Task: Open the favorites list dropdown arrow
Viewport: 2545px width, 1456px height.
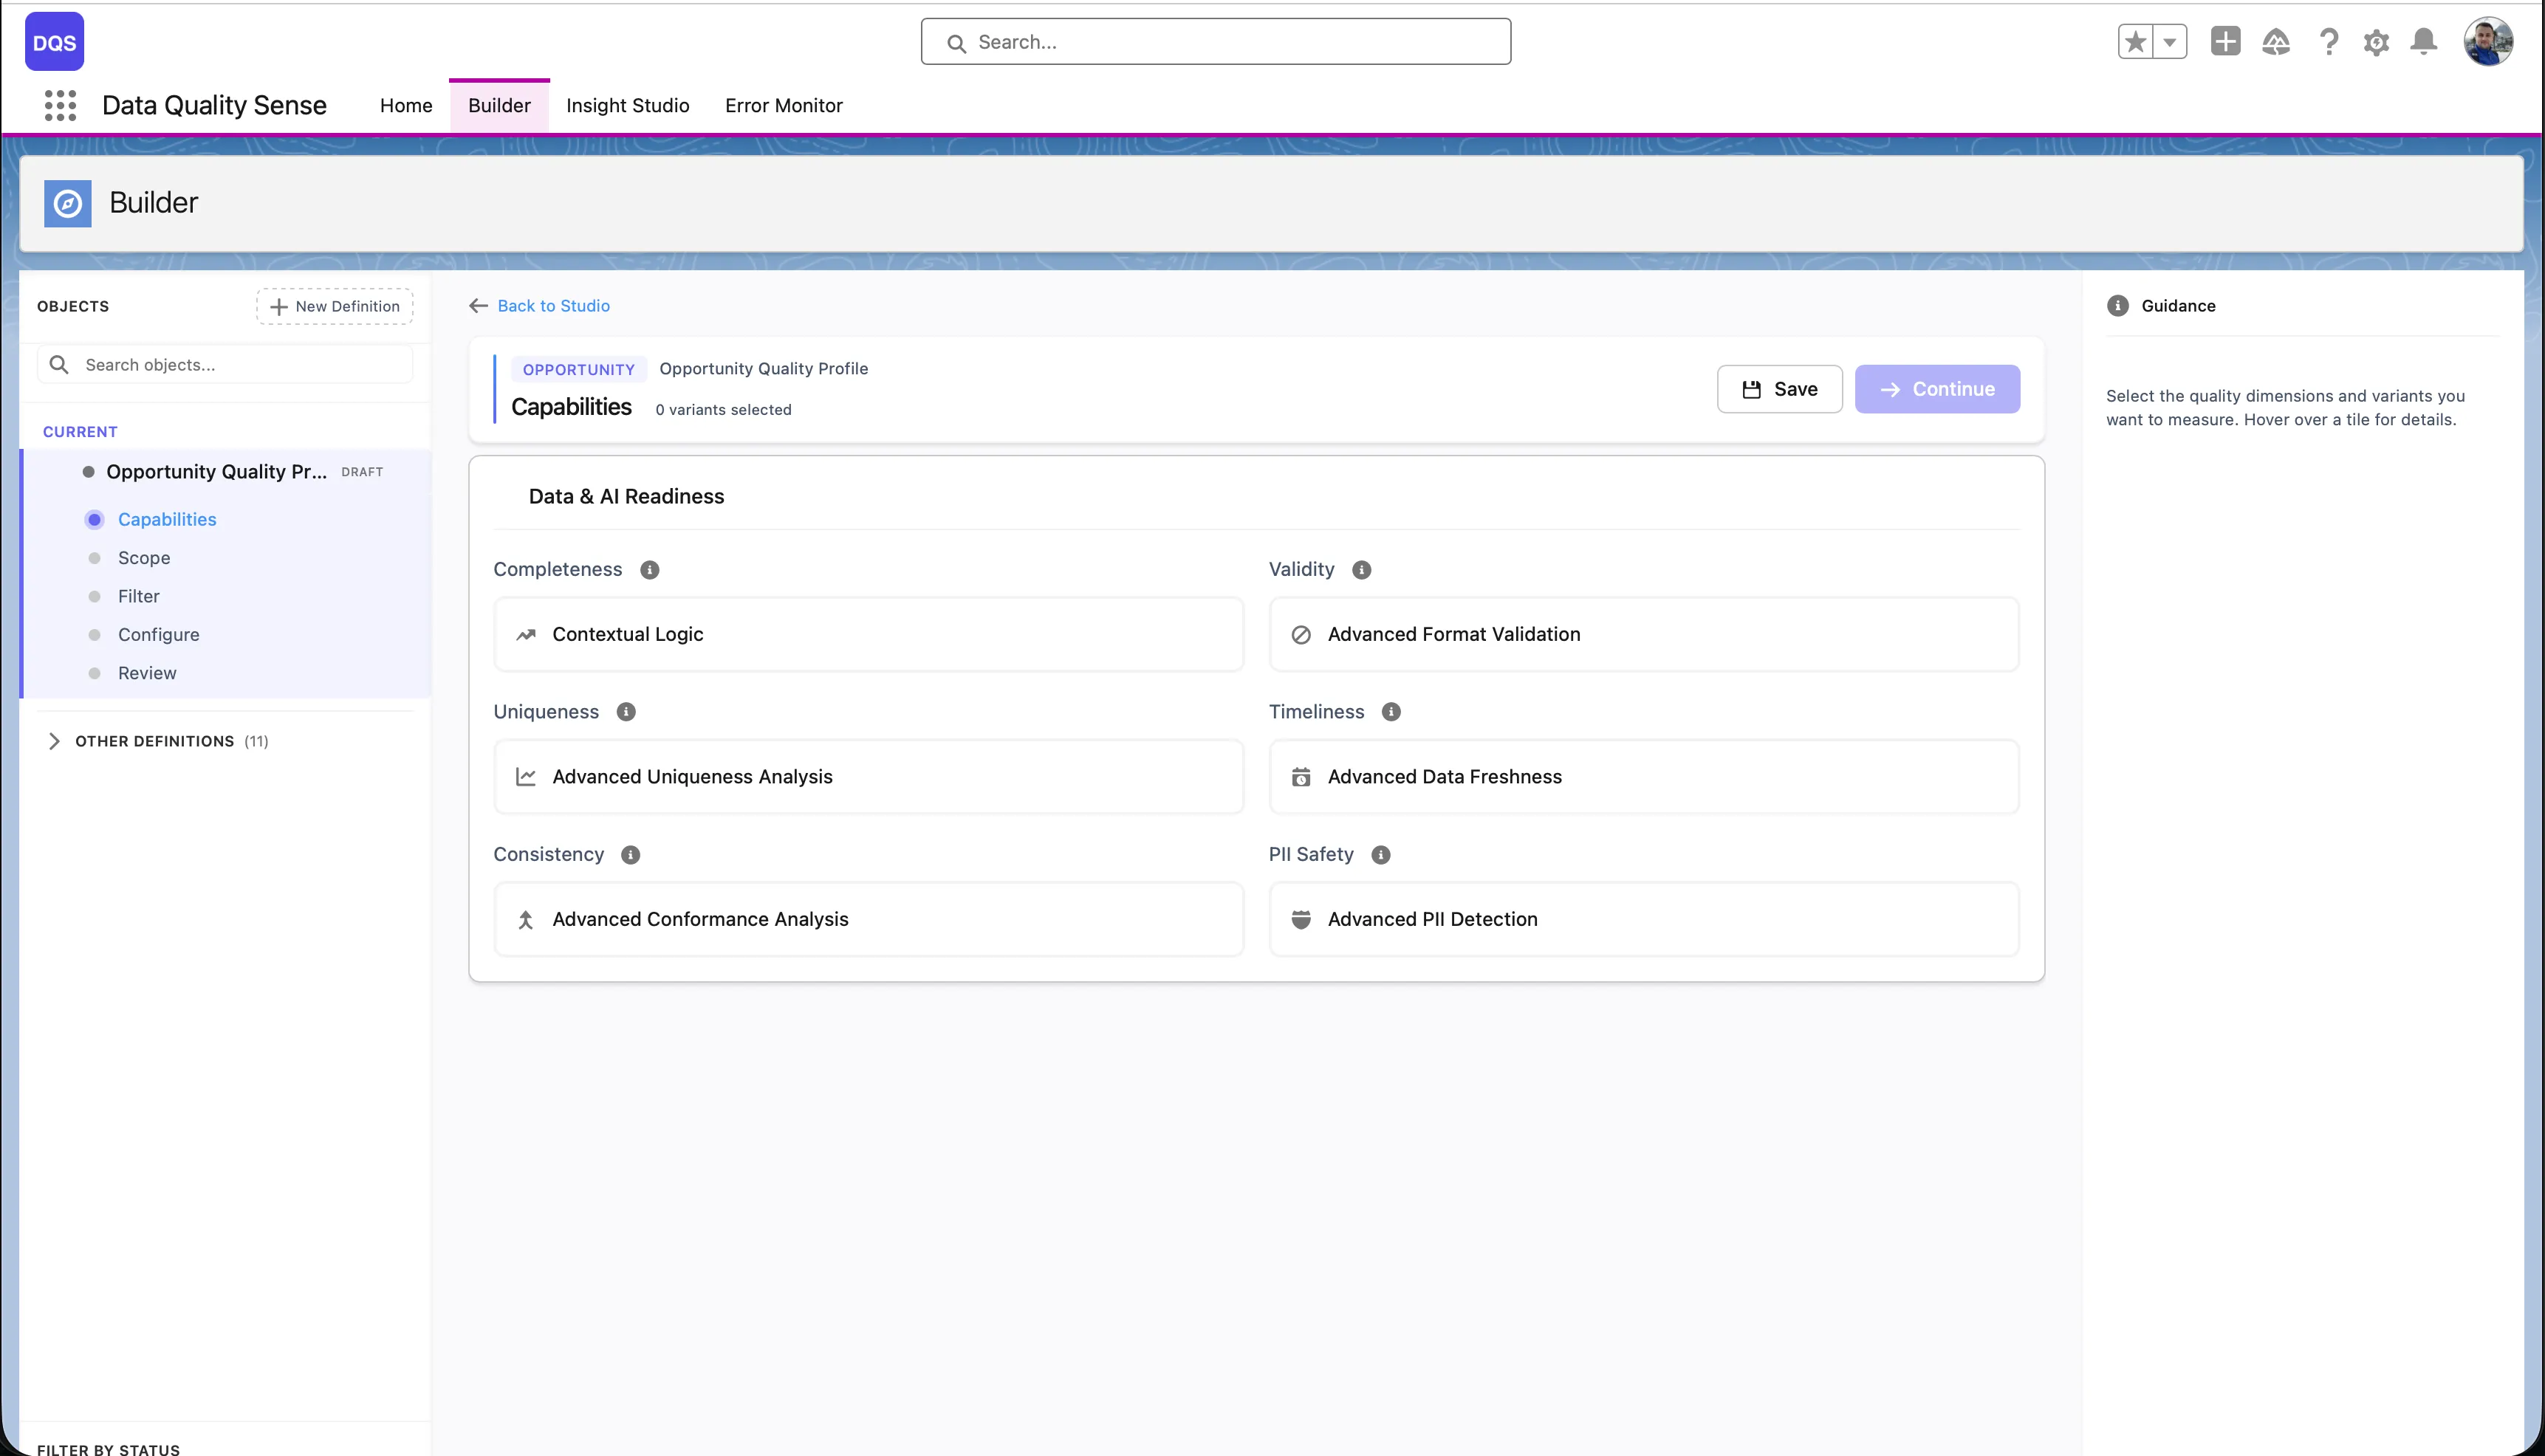Action: [2170, 42]
